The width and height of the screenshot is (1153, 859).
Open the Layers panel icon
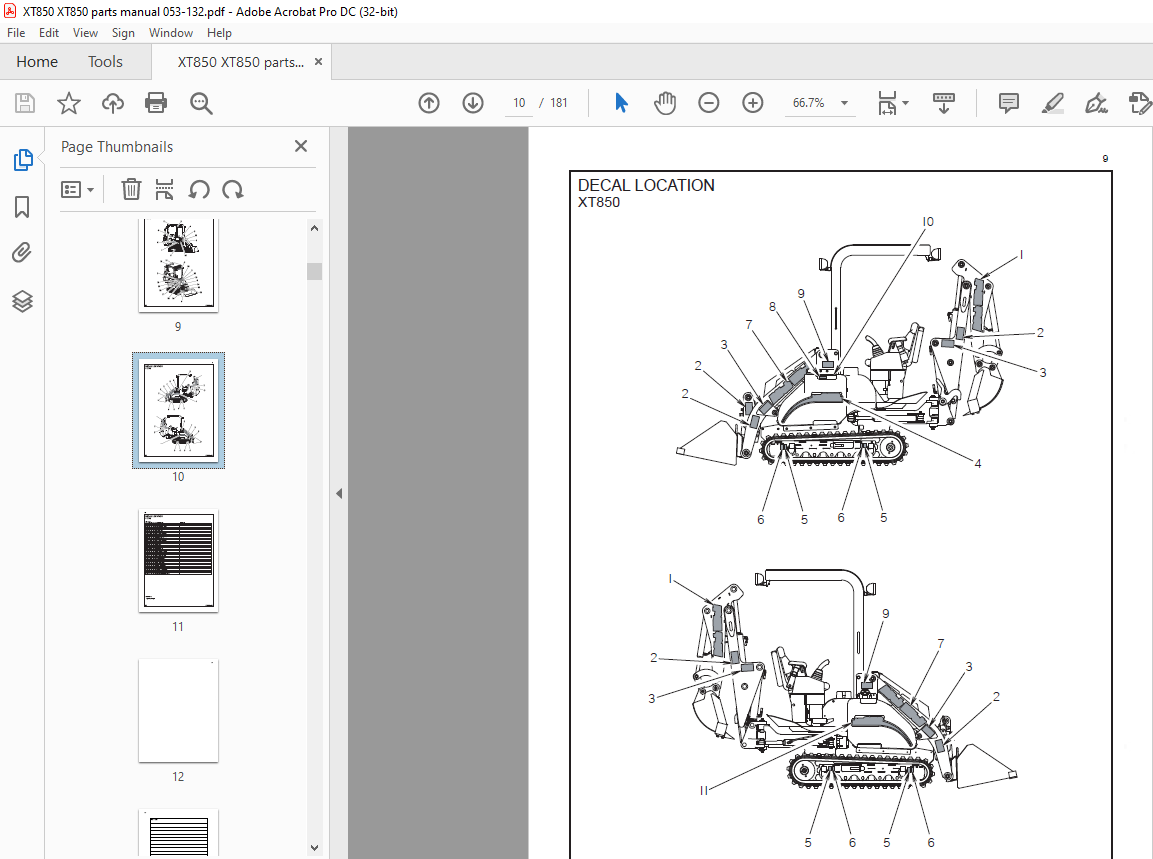pyautogui.click(x=22, y=301)
